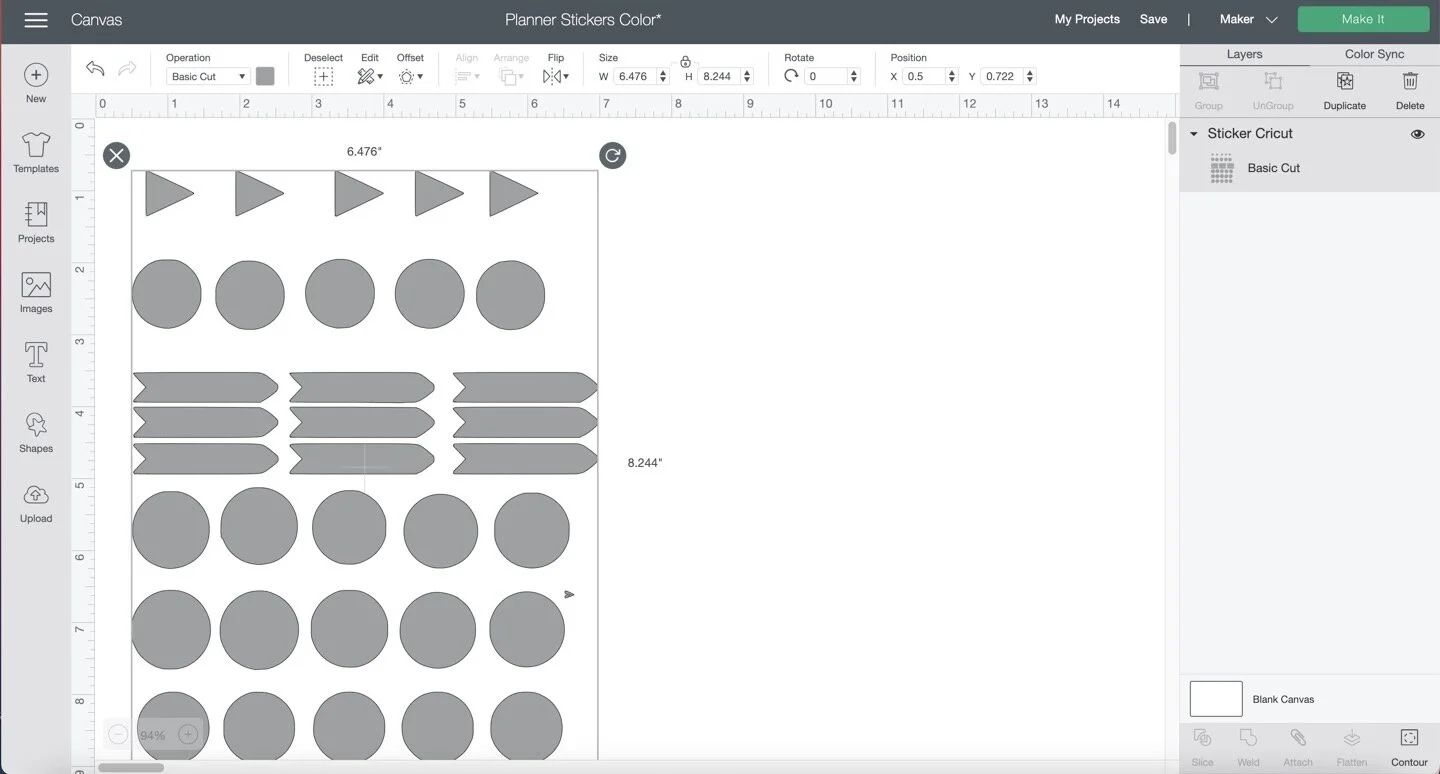This screenshot has width=1440, height=774.
Task: Click the project title Planner Stickers Color
Action: click(583, 19)
